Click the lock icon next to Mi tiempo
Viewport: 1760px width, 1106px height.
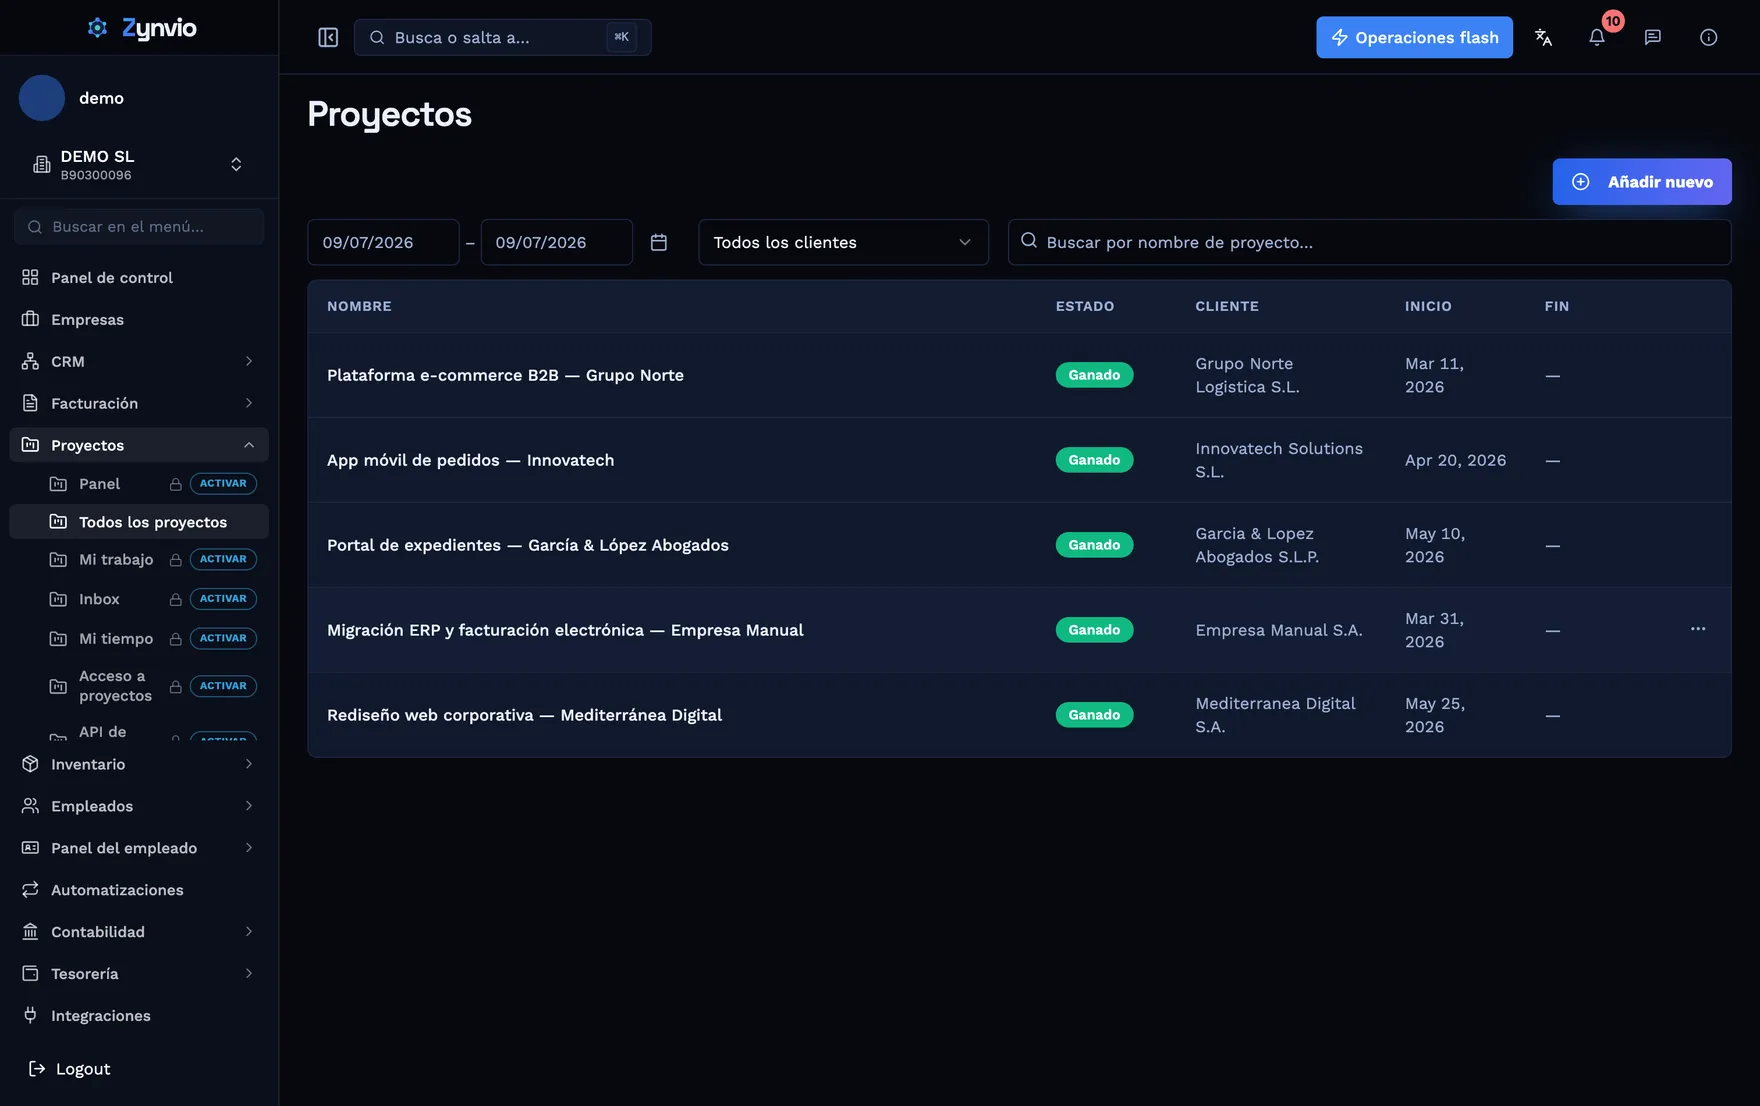175,639
